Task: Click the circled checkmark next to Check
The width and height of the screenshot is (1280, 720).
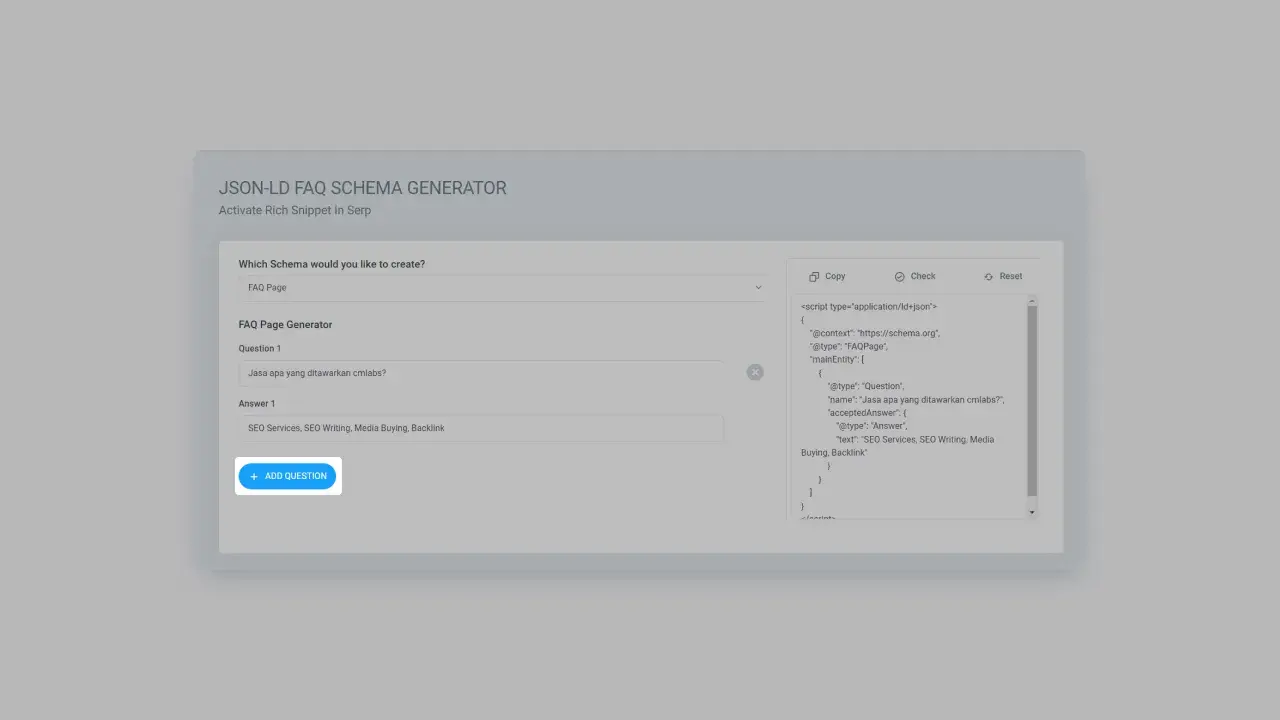Action: click(x=899, y=276)
